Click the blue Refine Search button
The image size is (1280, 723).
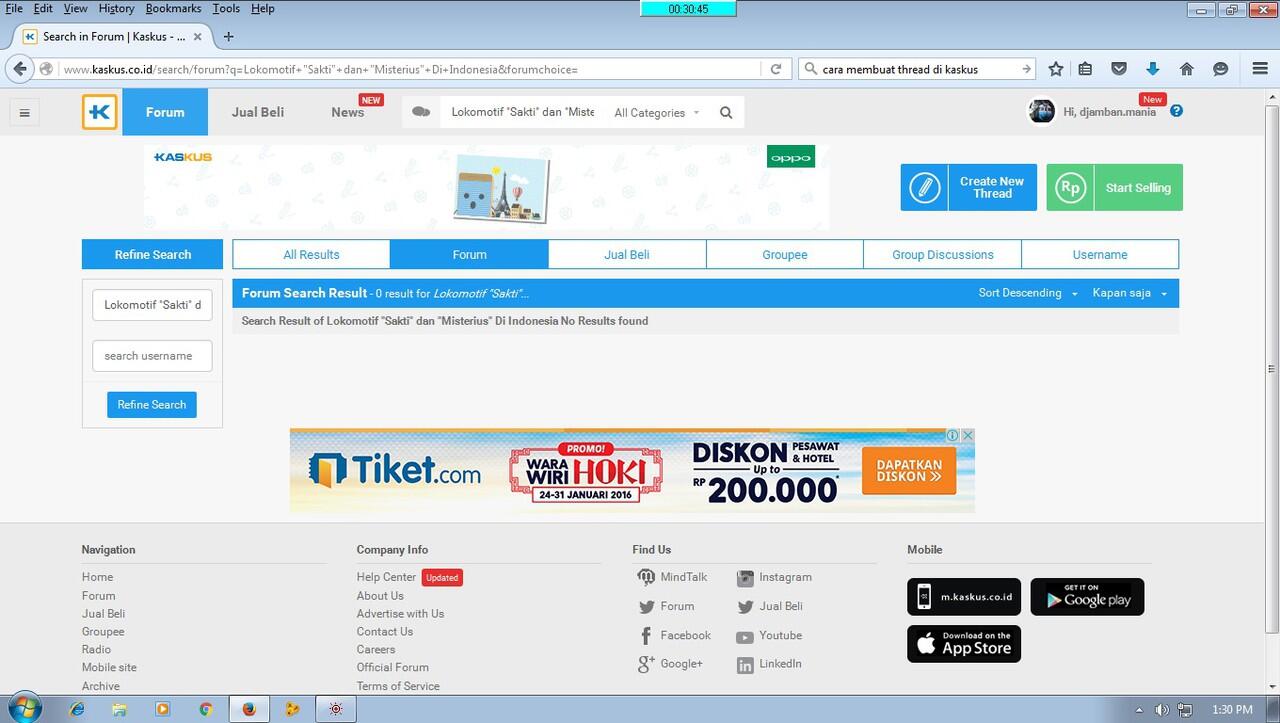coord(152,404)
